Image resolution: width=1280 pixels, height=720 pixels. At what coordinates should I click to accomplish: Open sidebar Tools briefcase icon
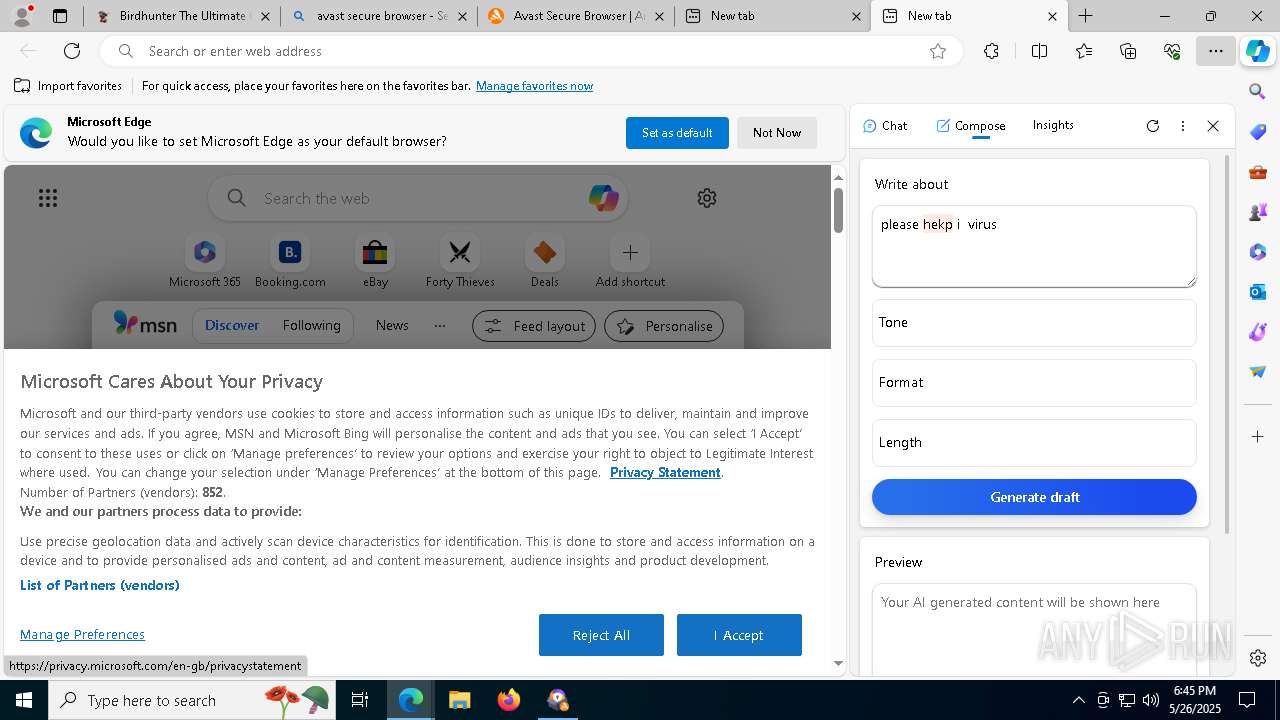1258,172
